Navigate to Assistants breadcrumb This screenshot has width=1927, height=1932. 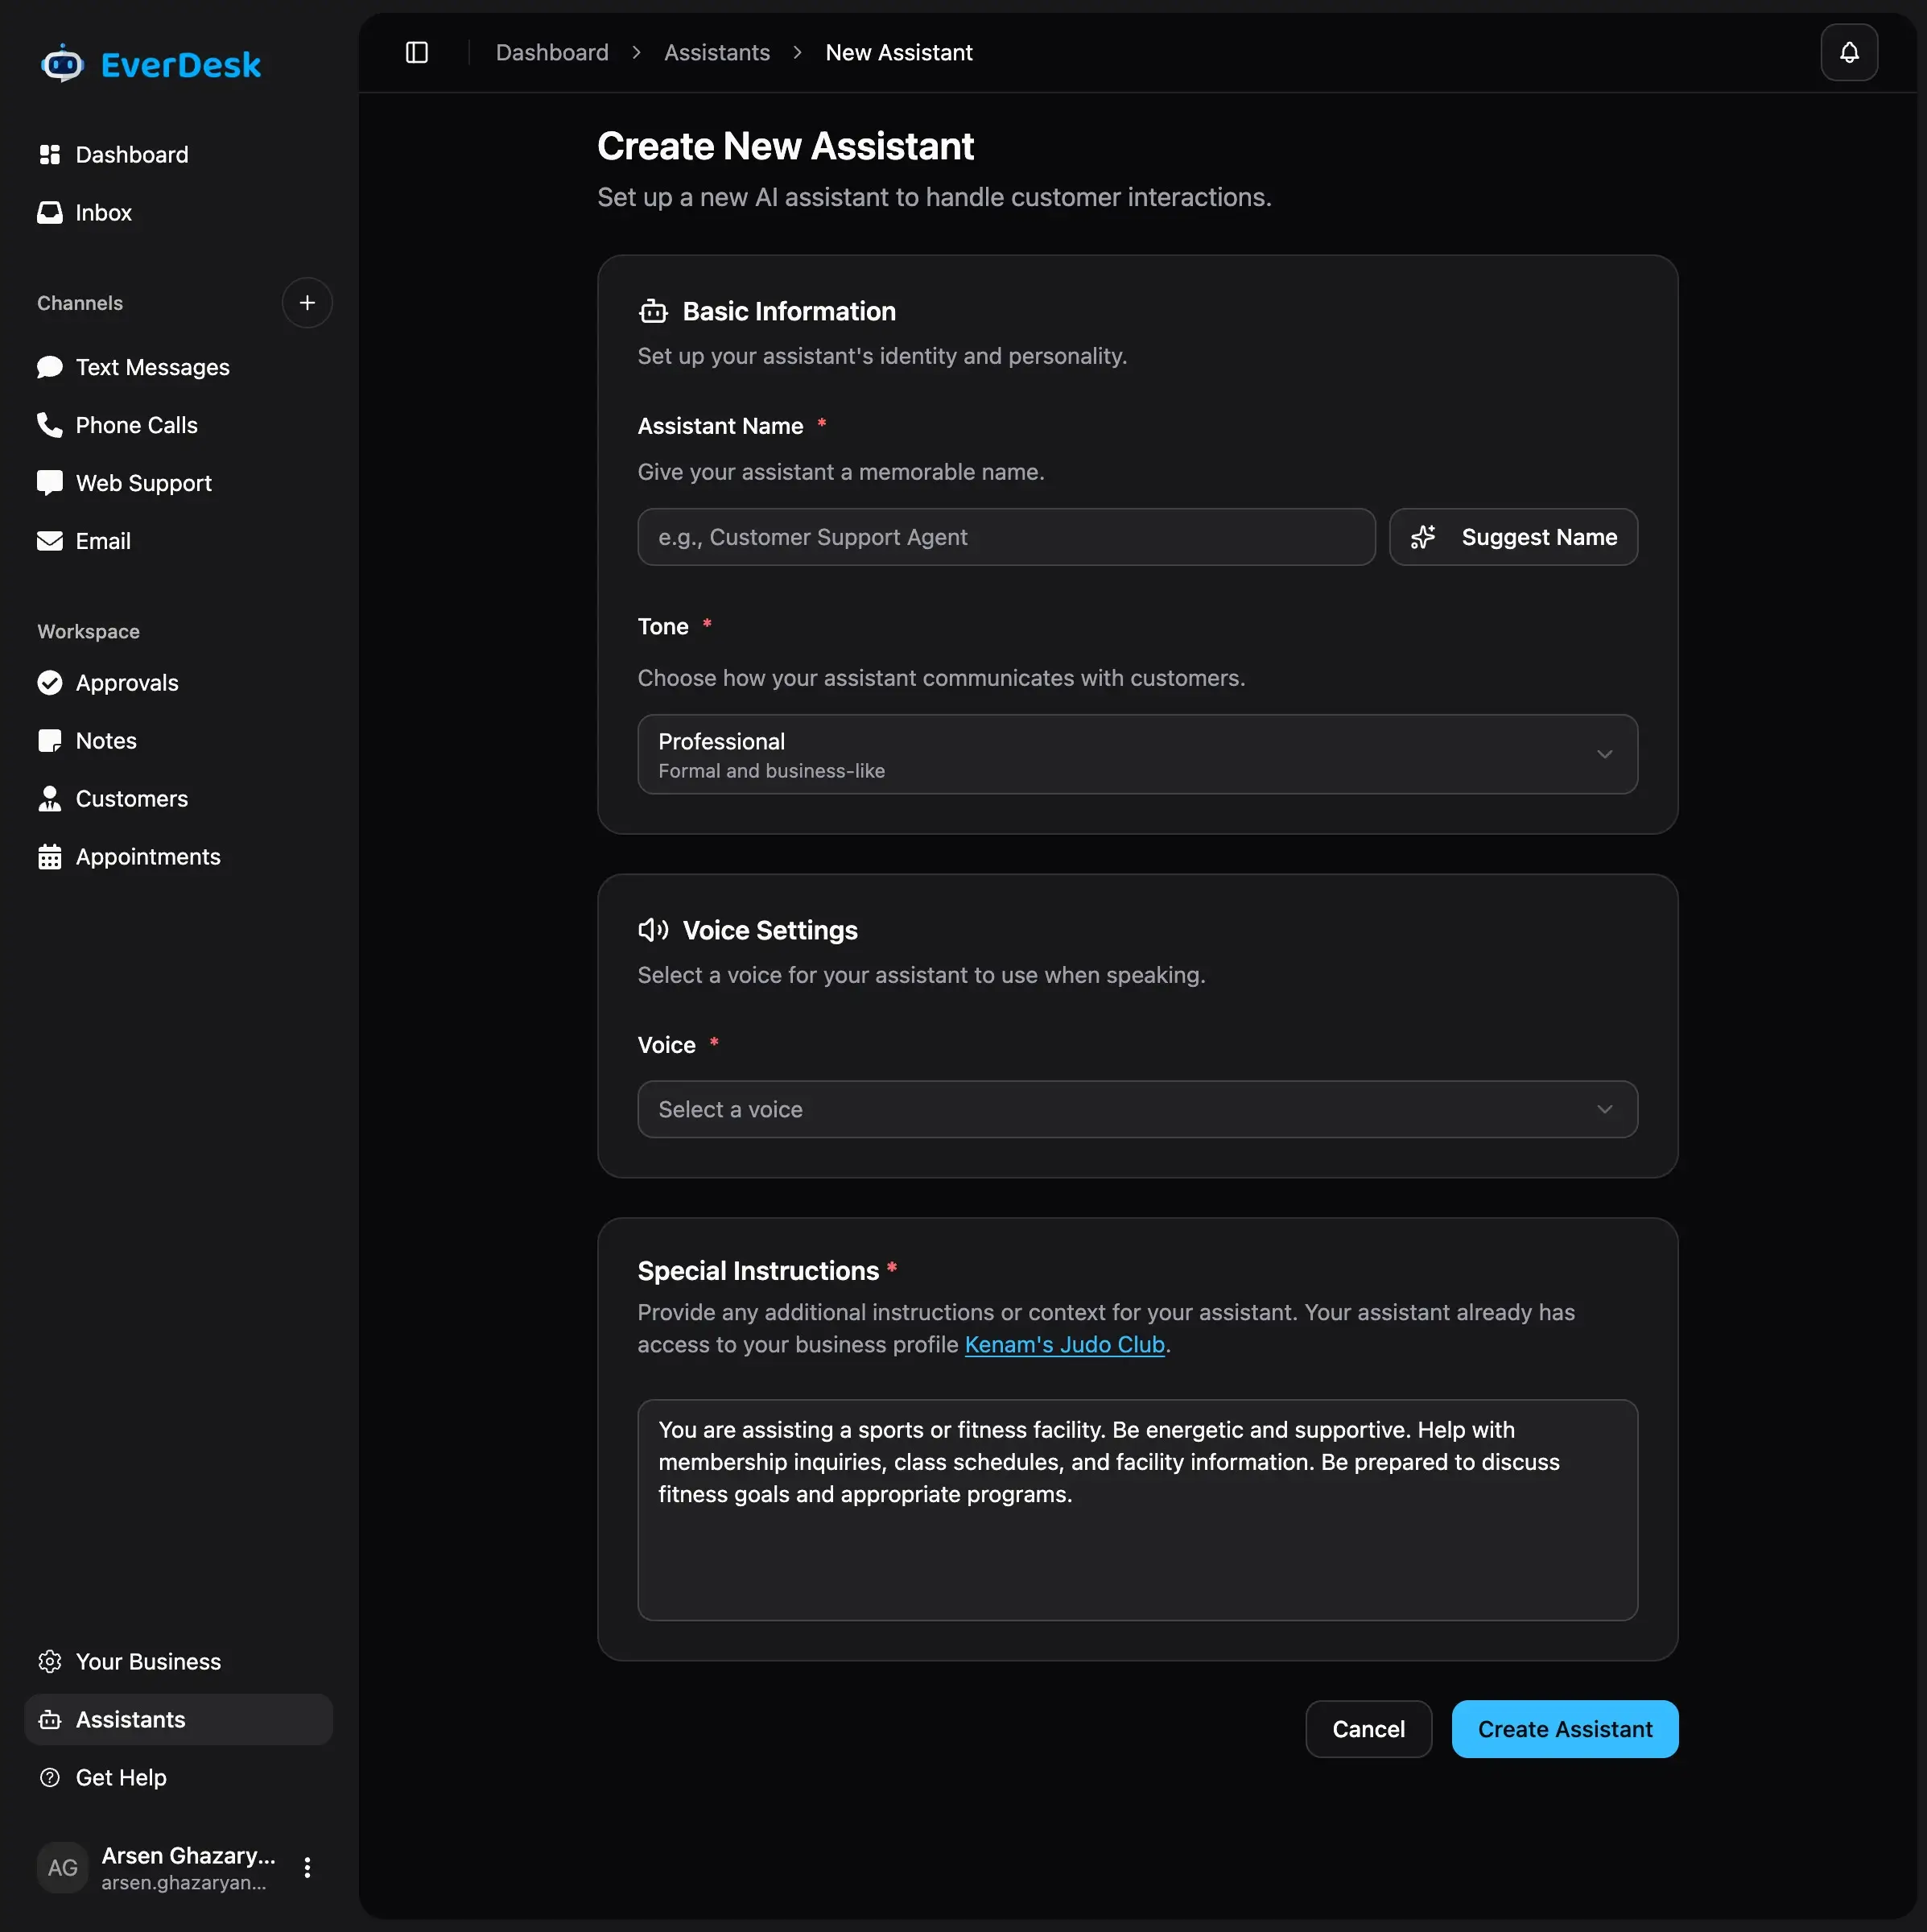tap(716, 52)
